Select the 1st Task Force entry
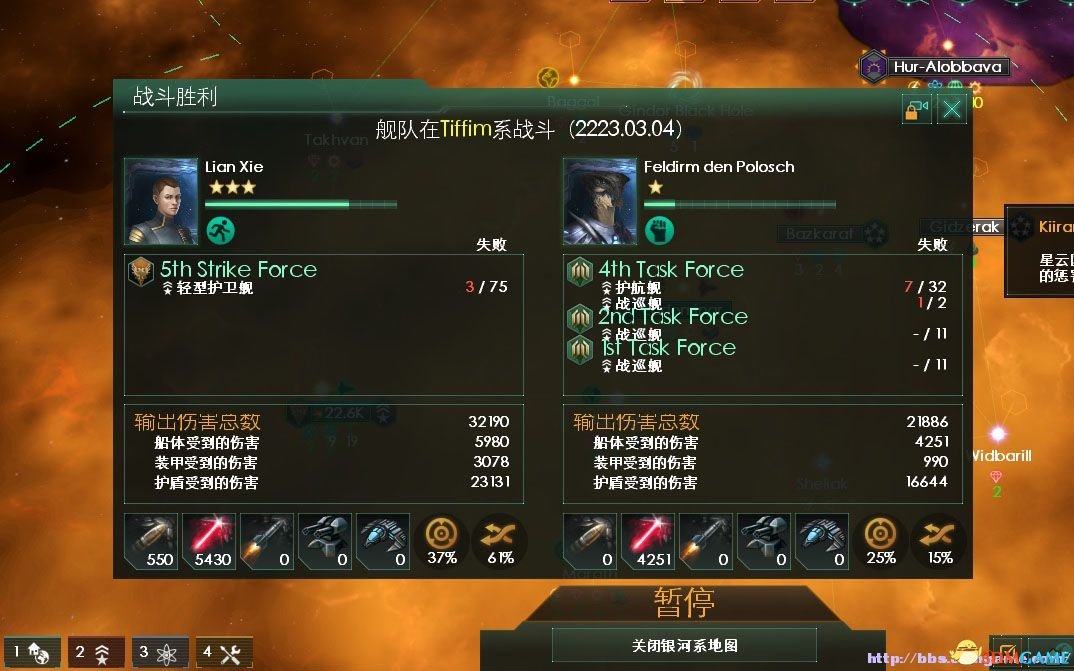The width and height of the screenshot is (1074, 671). [x=669, y=348]
